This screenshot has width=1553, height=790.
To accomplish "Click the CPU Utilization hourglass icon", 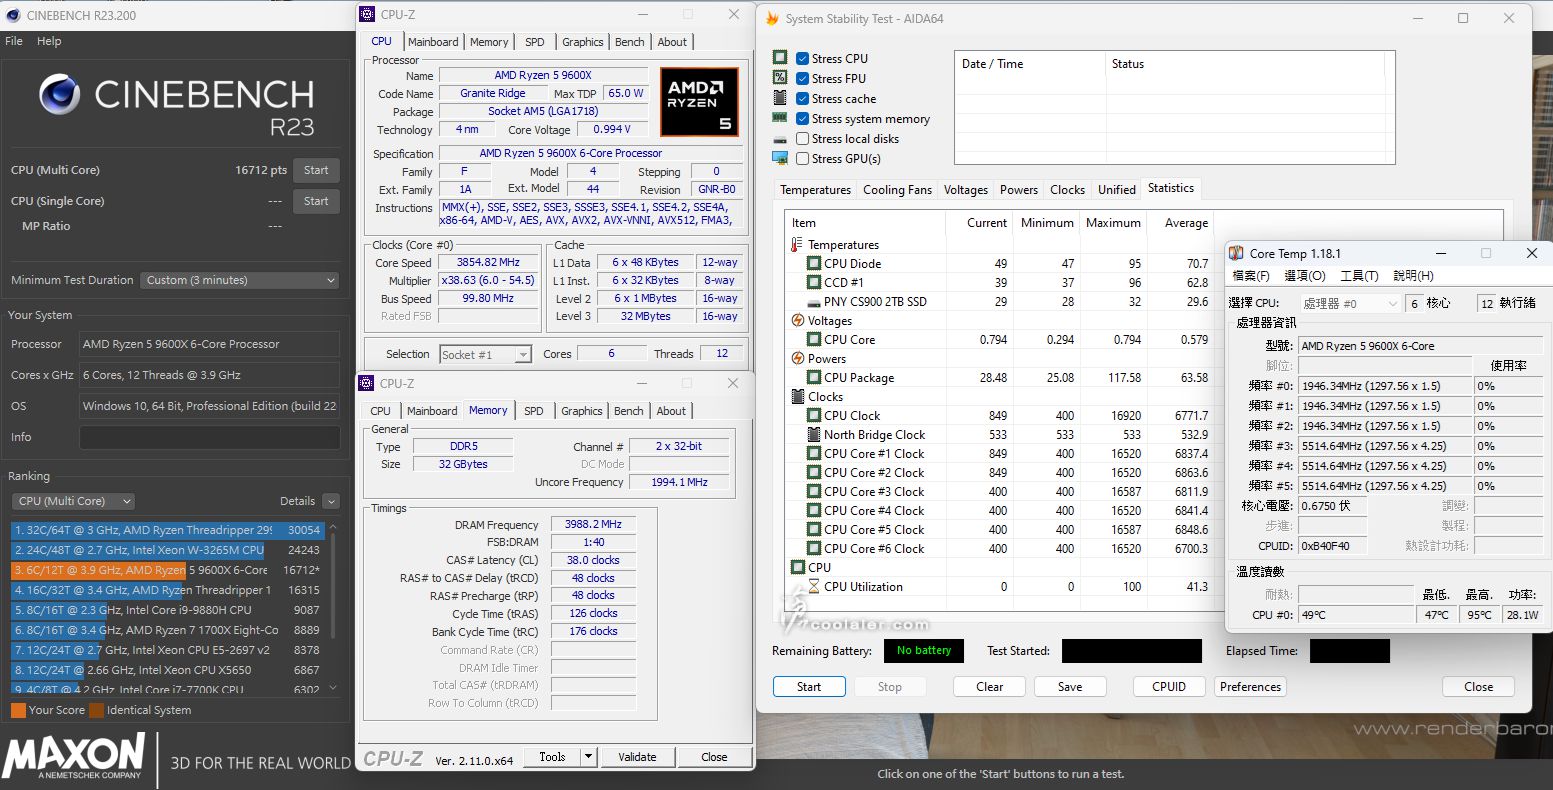I will click(814, 587).
